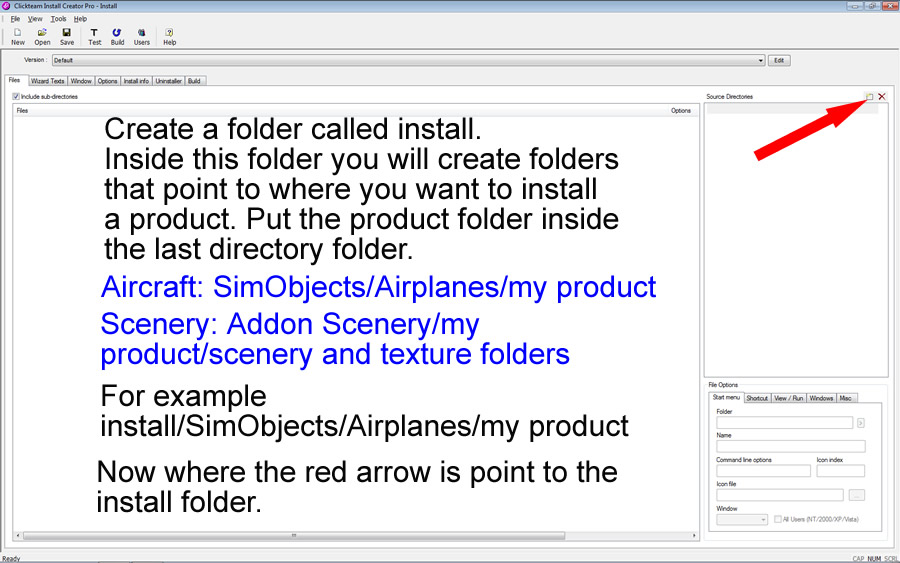Screen dimensions: 900x563
Task: Open the Window combo box in File Options
Action: pyautogui.click(x=741, y=519)
